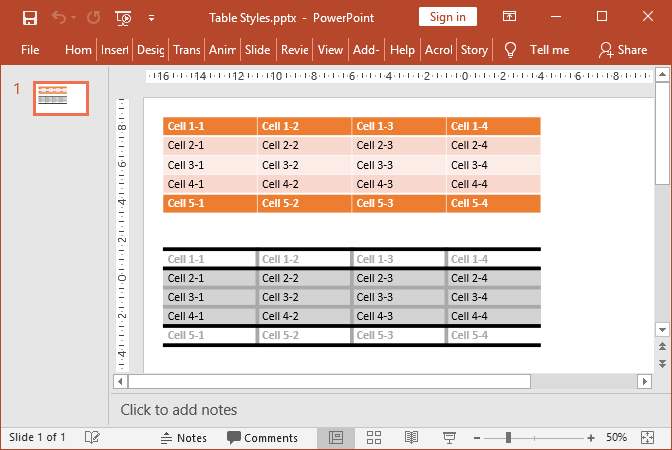This screenshot has width=672, height=450.
Task: Switch to Slide Sorter view
Action: click(374, 438)
